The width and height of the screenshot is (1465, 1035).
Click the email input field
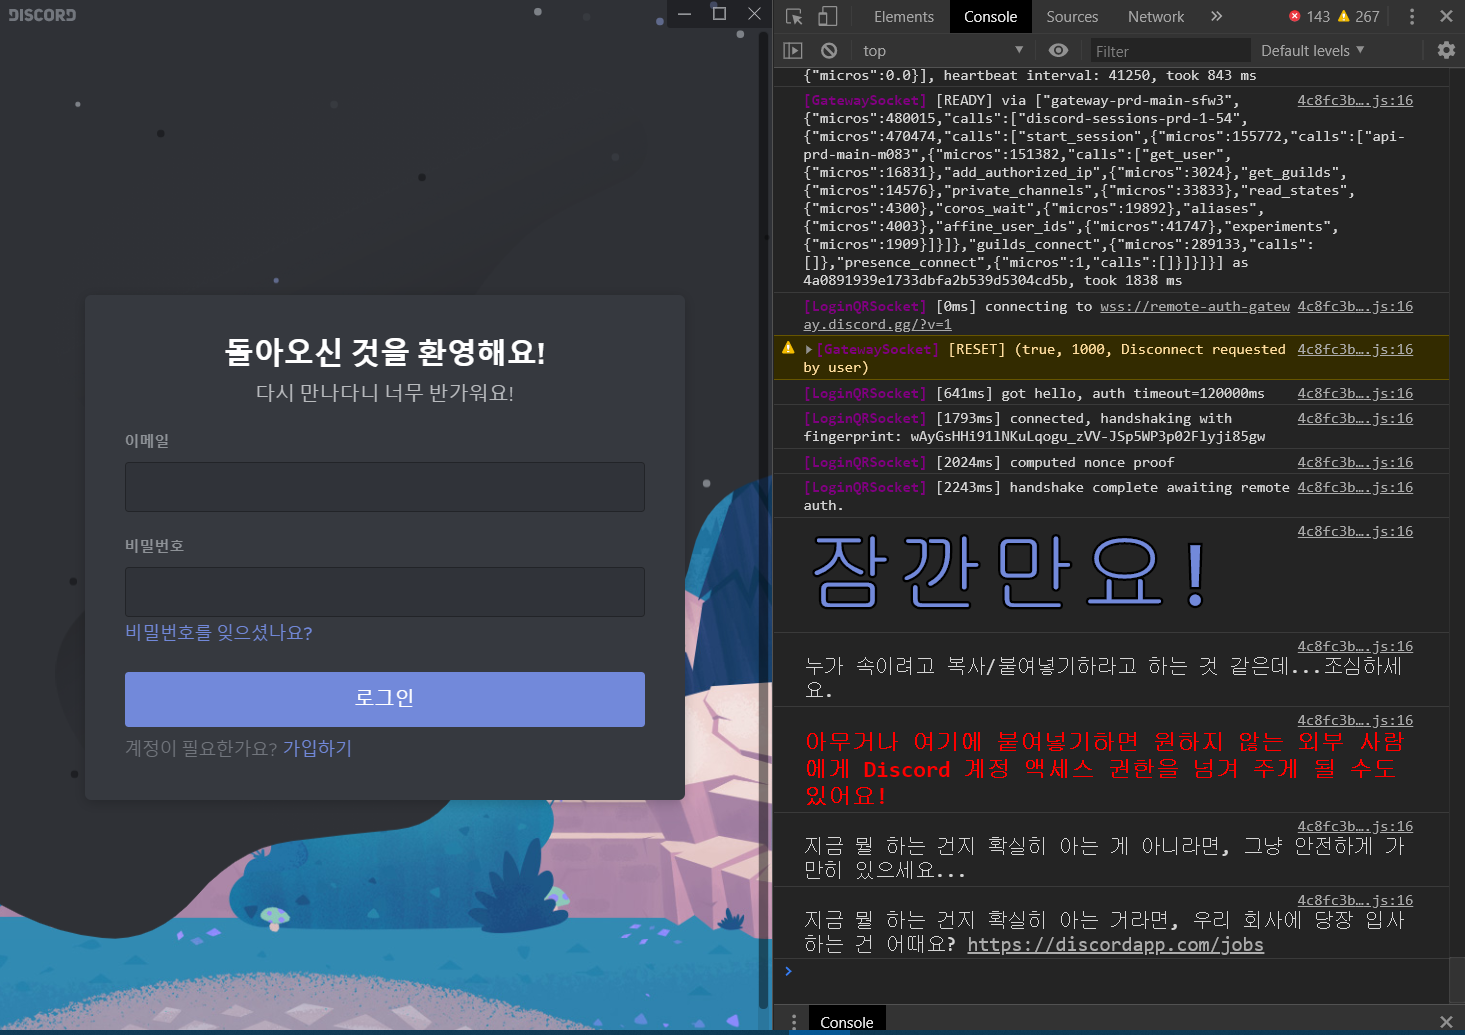pyautogui.click(x=385, y=487)
